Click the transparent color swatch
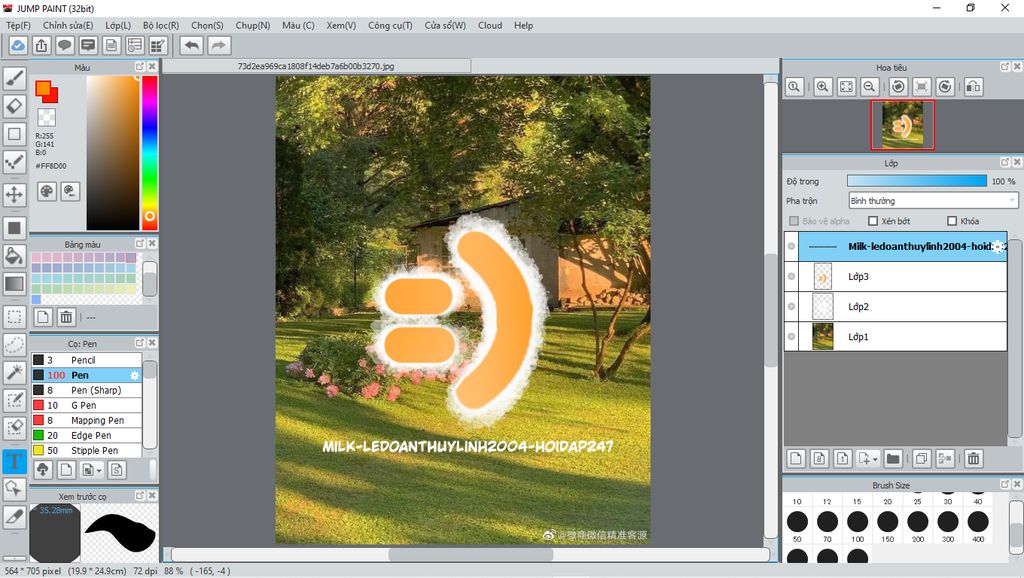The width and height of the screenshot is (1024, 578). pos(46,118)
